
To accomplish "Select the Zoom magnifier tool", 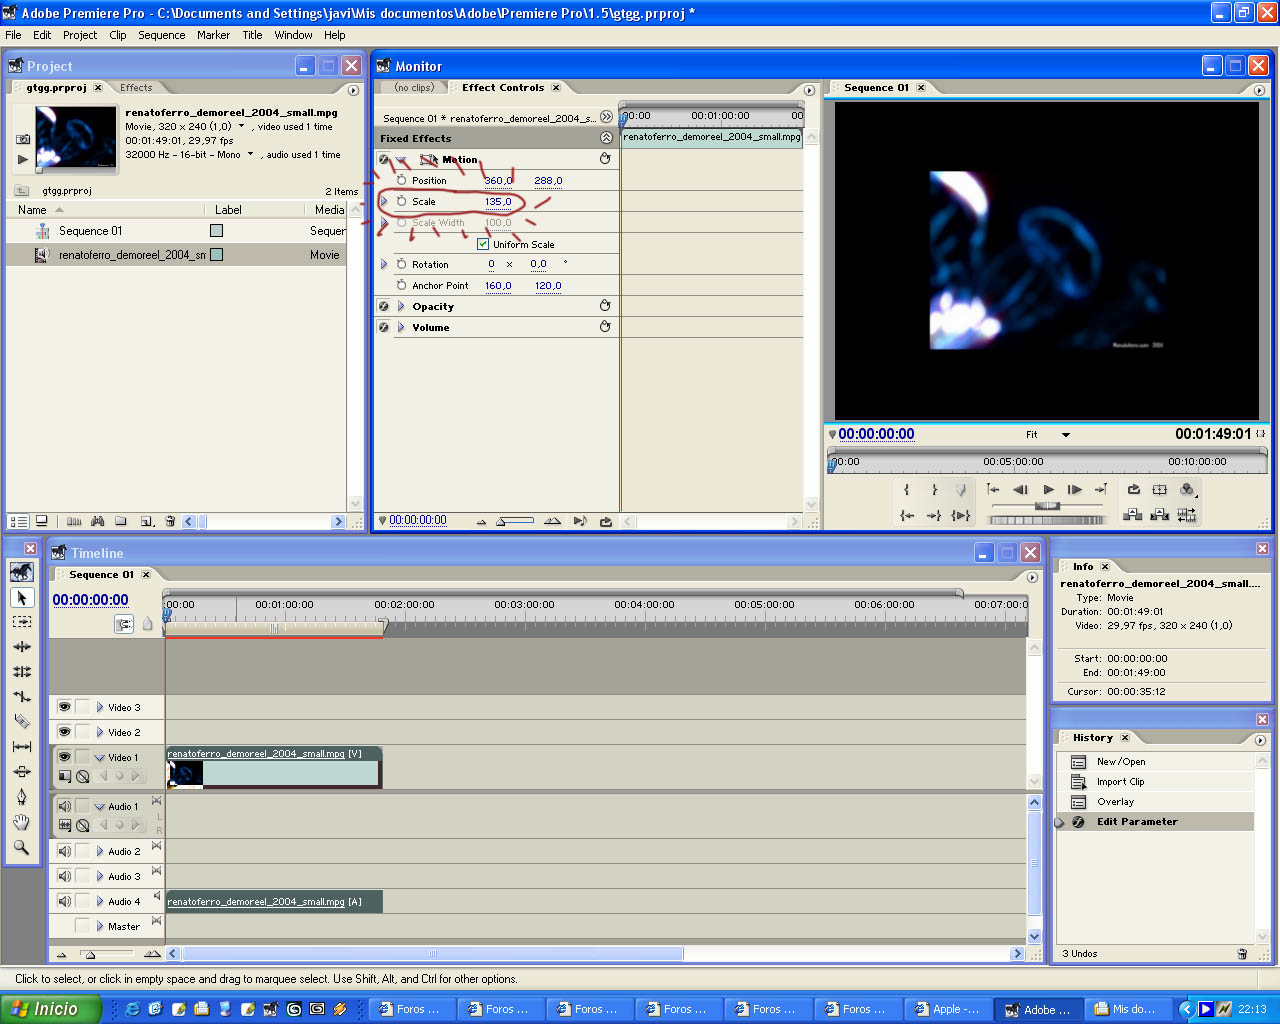I will click(21, 847).
